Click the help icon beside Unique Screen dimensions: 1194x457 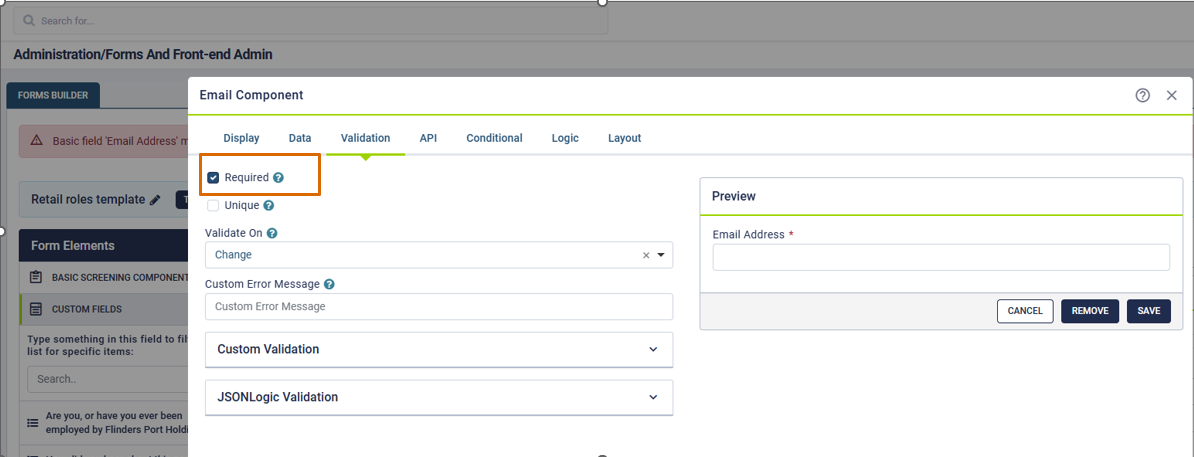coord(268,206)
